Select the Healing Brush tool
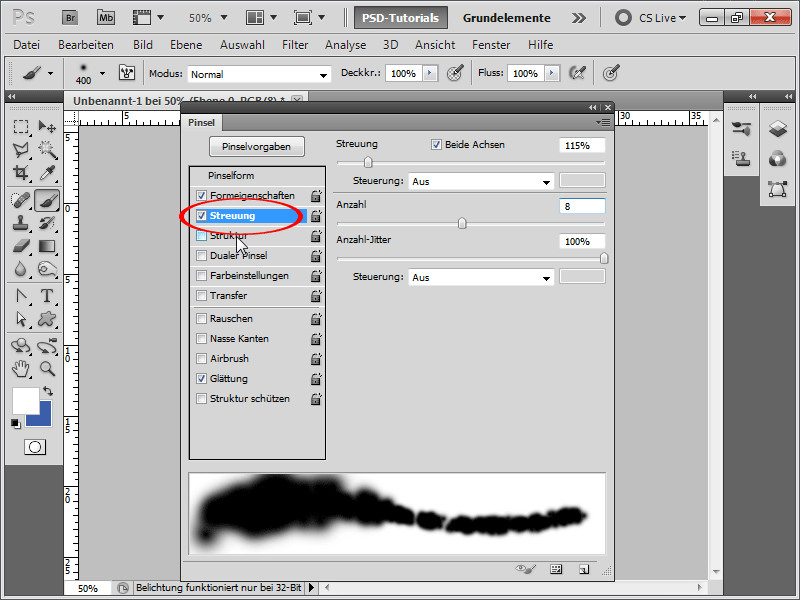The height and width of the screenshot is (600, 800). [21, 200]
